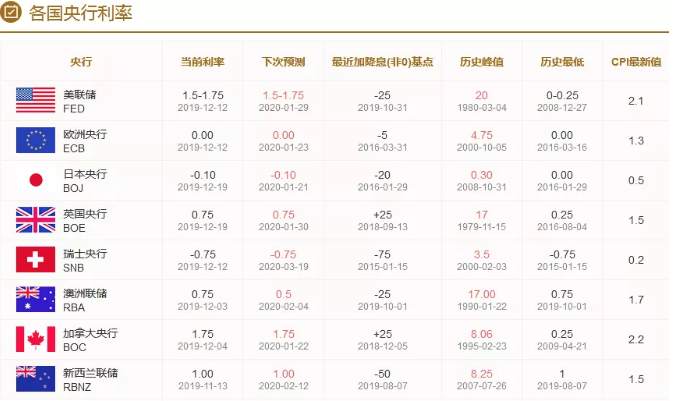This screenshot has width=685, height=401.
Task: Select the 最近加降息(非0)基点 column header
Action: pos(382,62)
